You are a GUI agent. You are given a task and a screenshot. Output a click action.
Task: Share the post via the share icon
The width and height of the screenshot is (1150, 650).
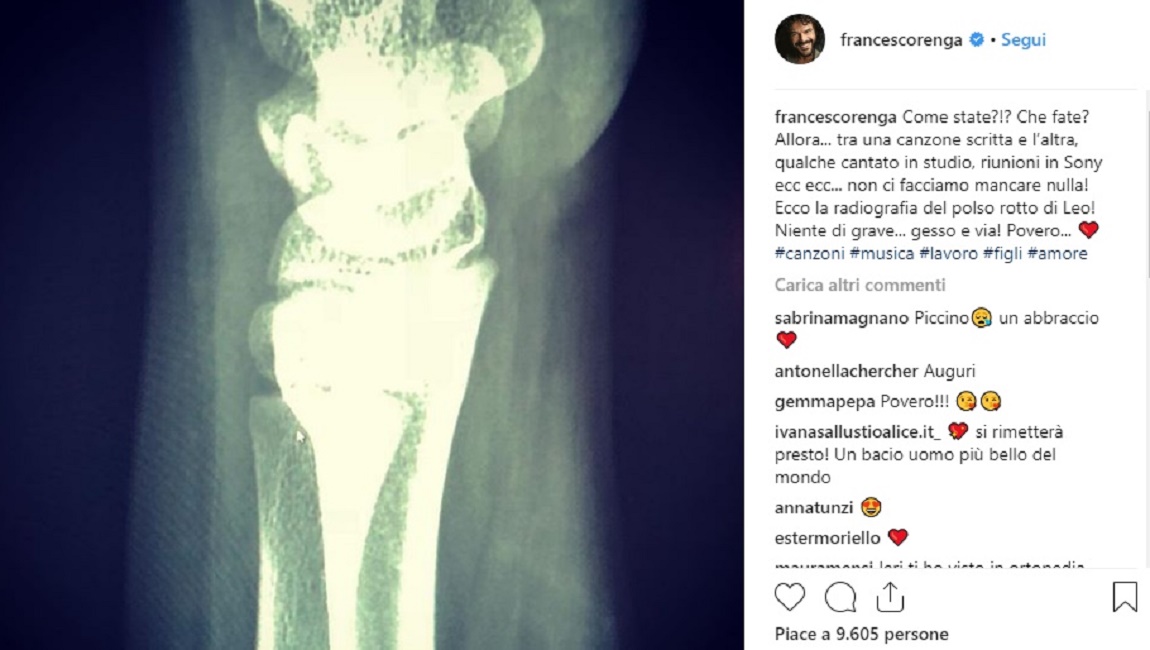[890, 597]
